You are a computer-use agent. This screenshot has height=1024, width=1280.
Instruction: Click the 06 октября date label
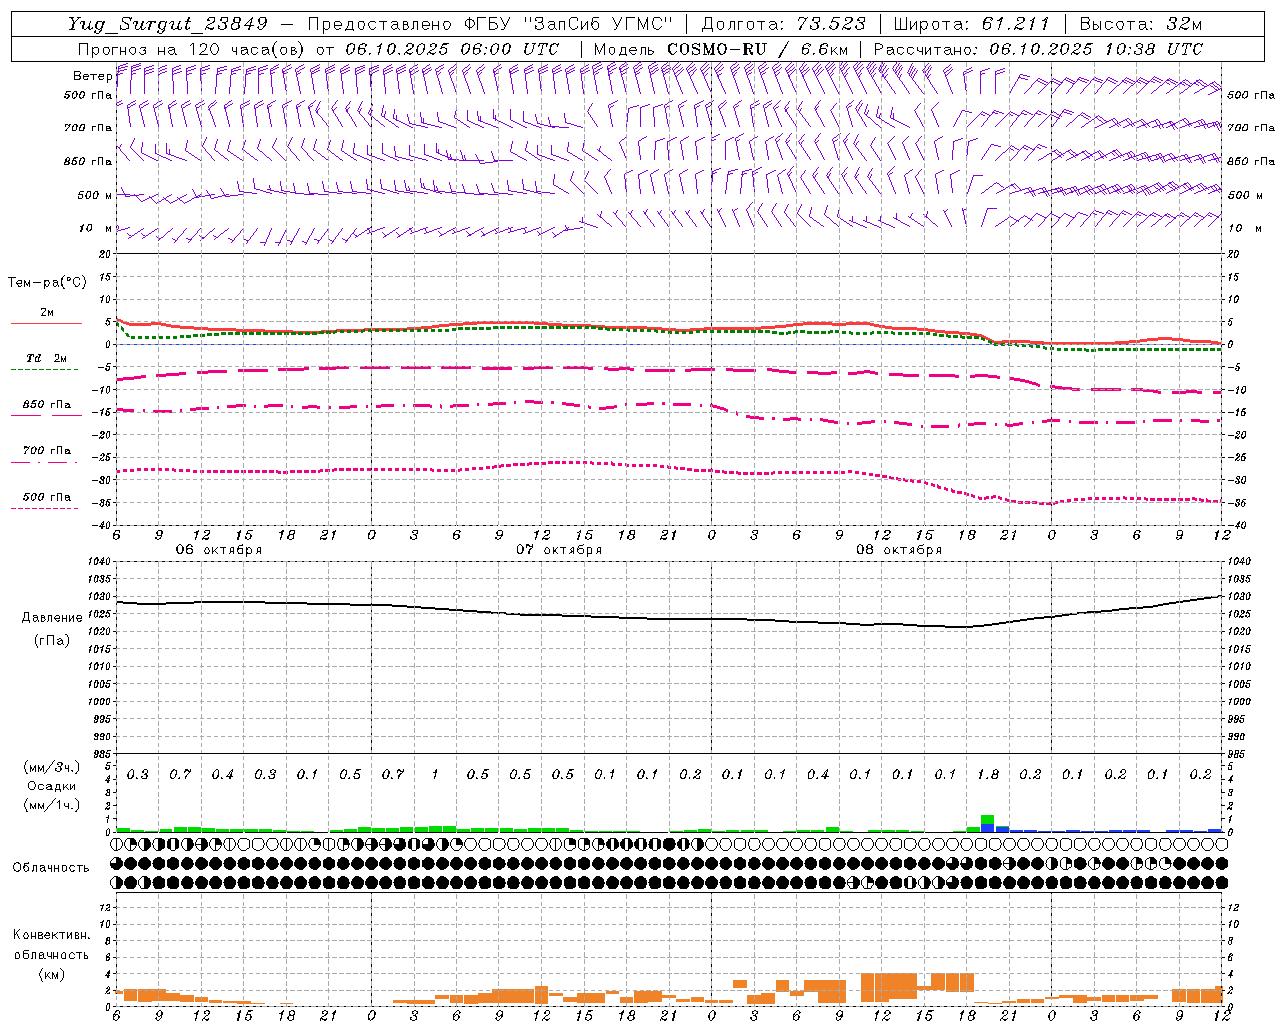click(x=219, y=550)
